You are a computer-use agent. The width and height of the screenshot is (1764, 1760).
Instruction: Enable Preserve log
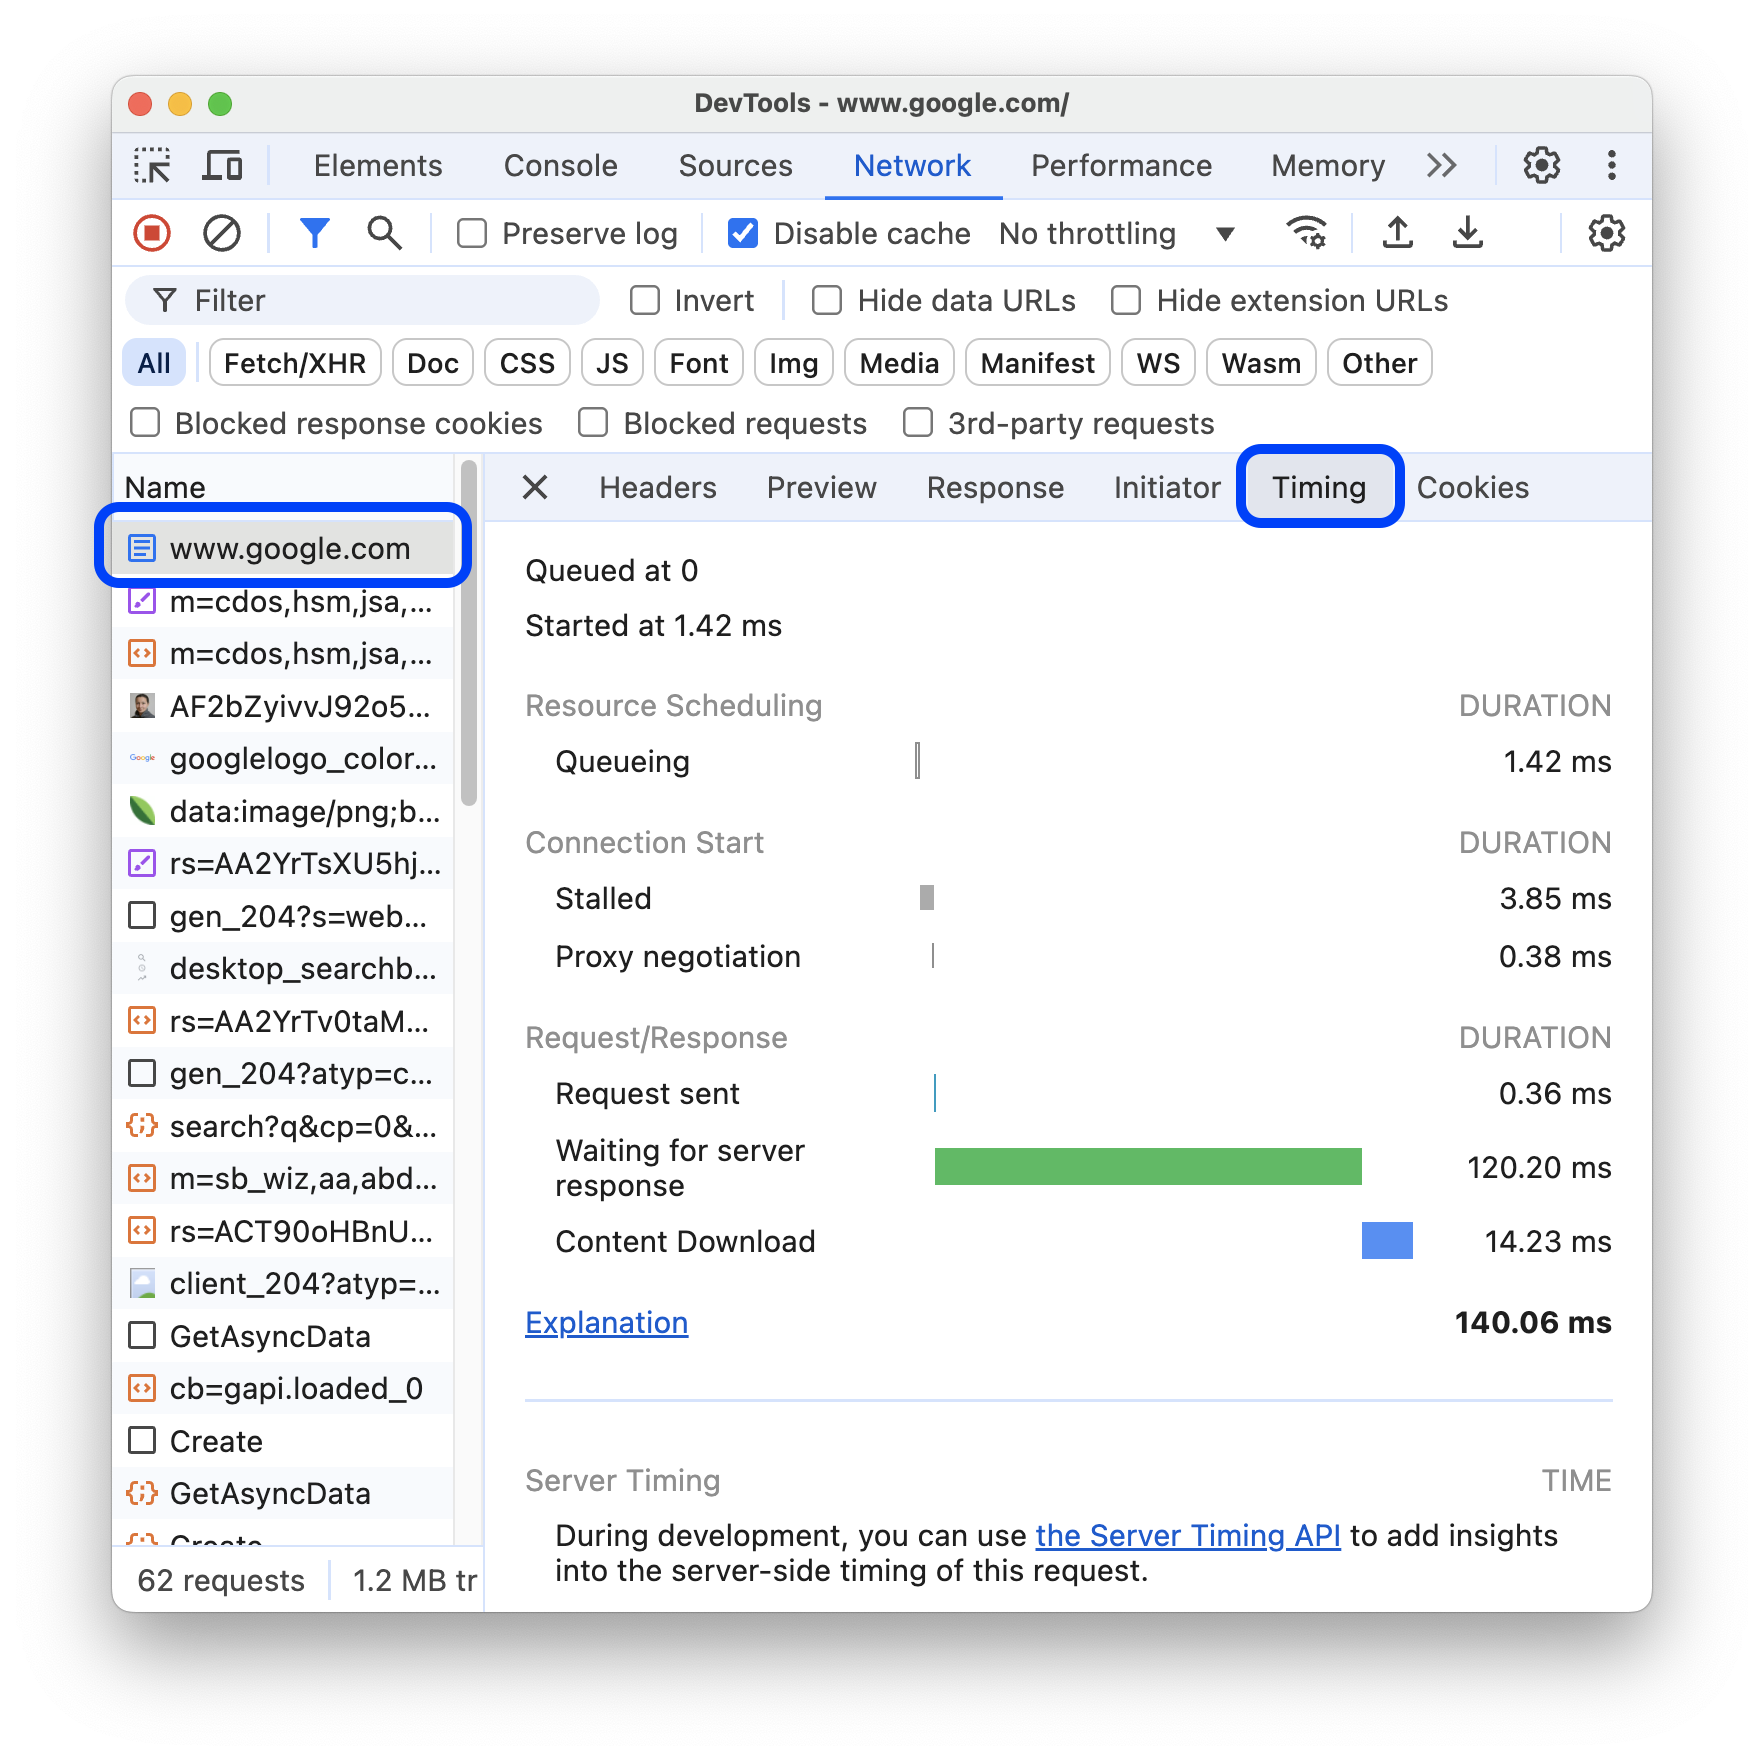click(x=471, y=233)
